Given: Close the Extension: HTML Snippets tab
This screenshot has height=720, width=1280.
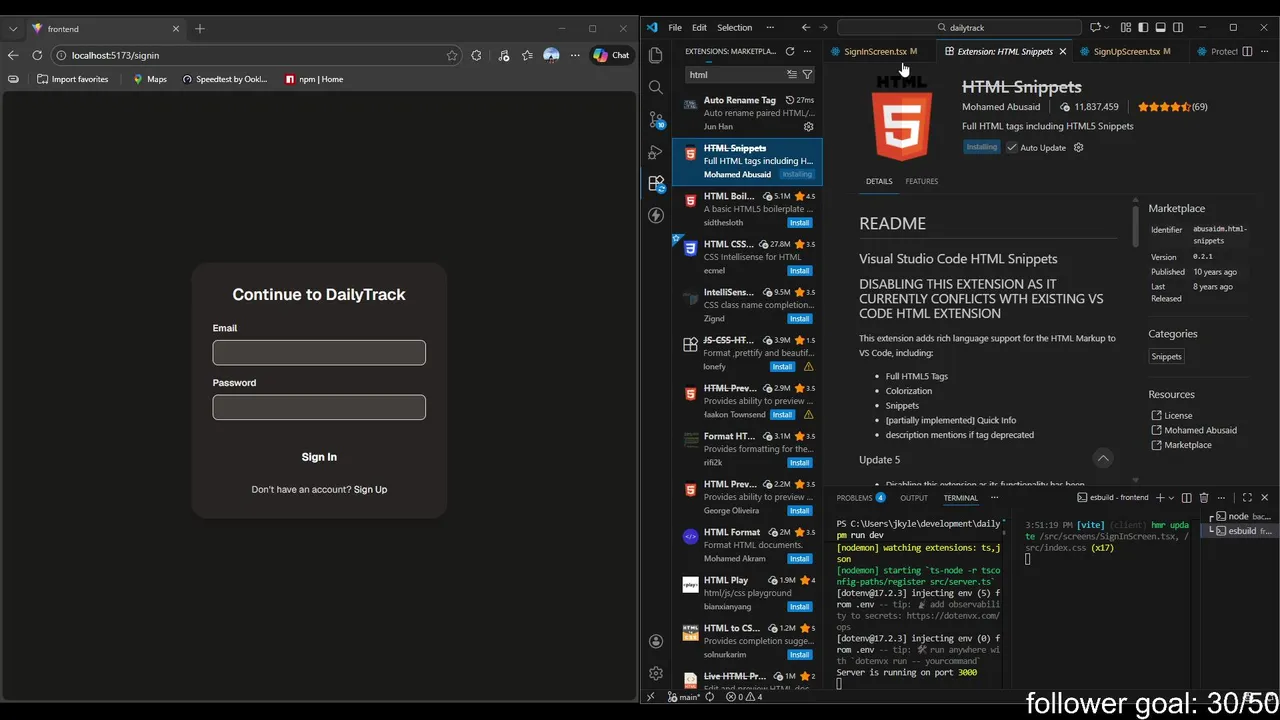Looking at the screenshot, I should point(1063,51).
